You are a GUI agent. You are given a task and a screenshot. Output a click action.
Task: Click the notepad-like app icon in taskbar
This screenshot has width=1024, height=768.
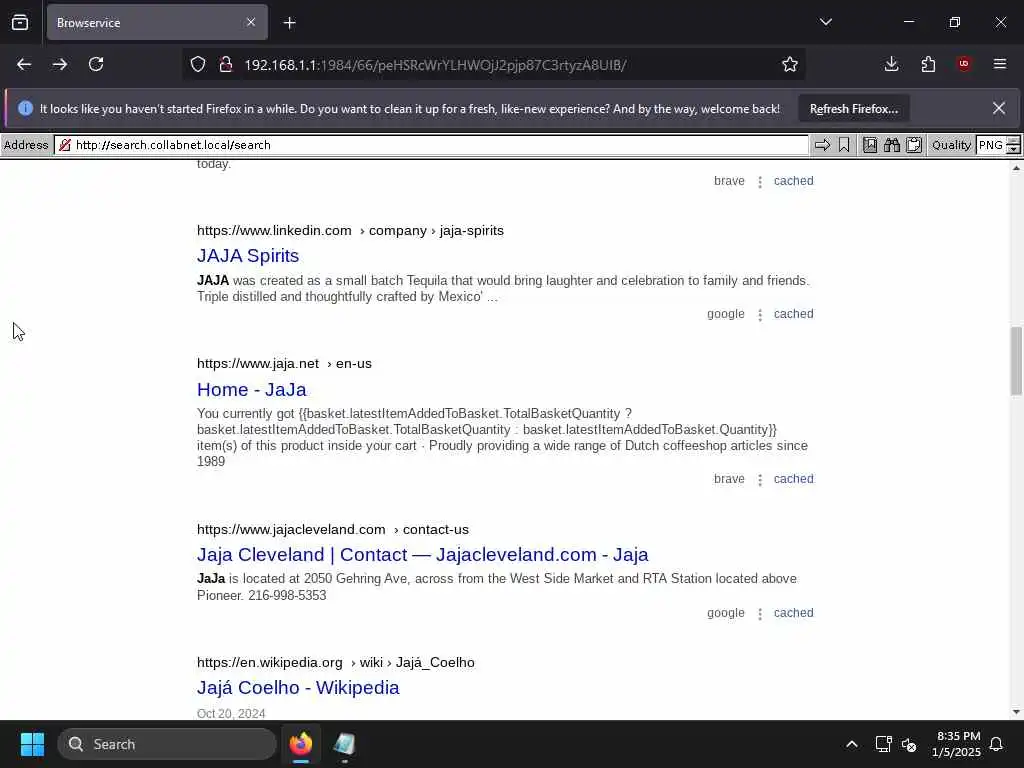(x=344, y=744)
